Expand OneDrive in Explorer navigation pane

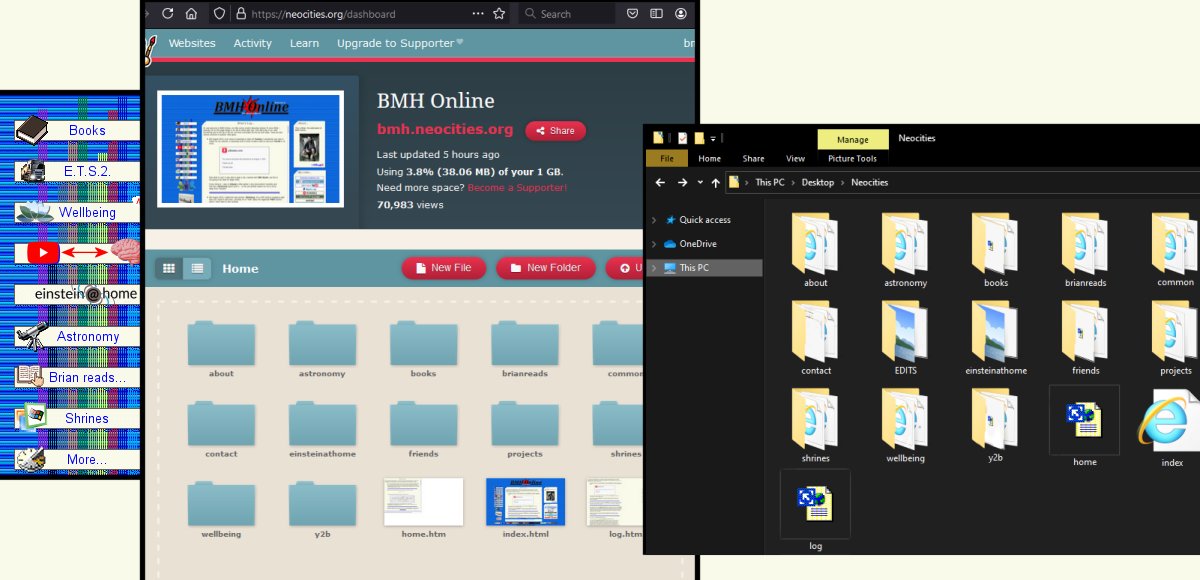pos(654,244)
